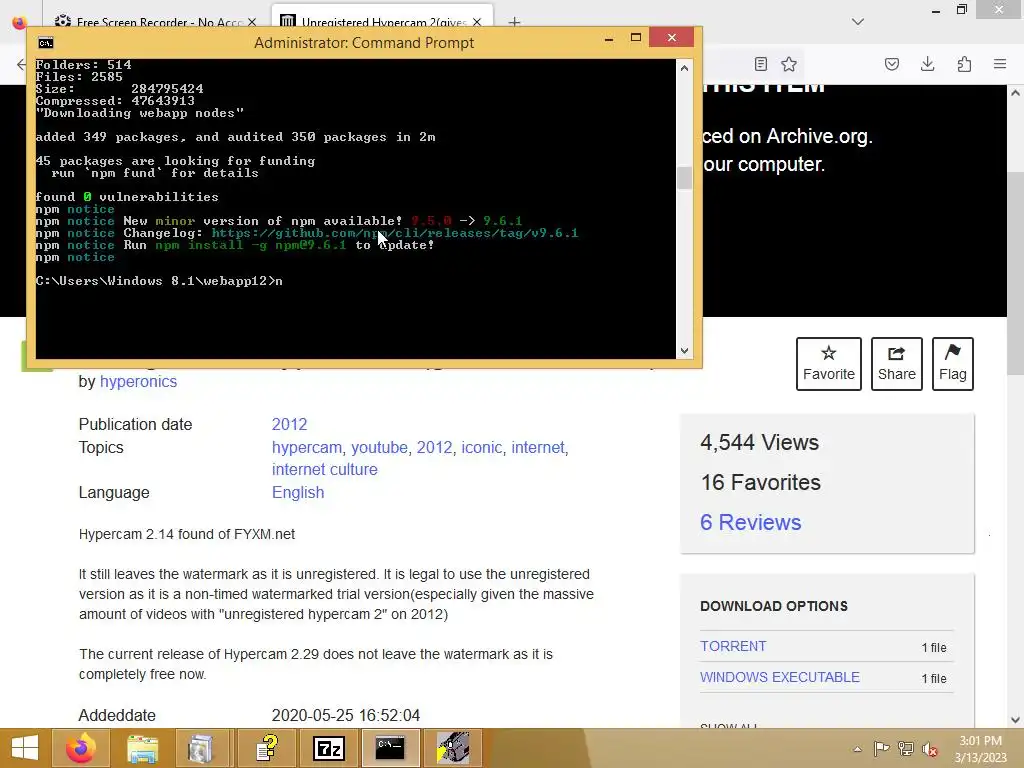Open the 7-Zip taskbar icon
1024x768 pixels.
pos(328,748)
